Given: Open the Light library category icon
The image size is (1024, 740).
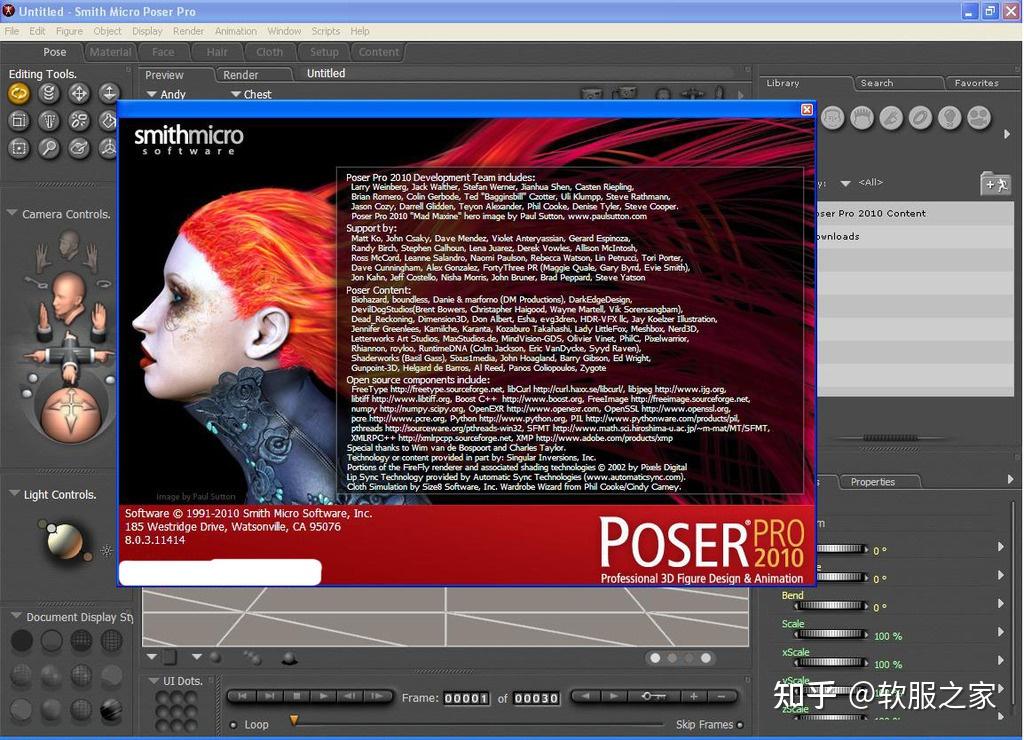Looking at the screenshot, I should coord(949,118).
